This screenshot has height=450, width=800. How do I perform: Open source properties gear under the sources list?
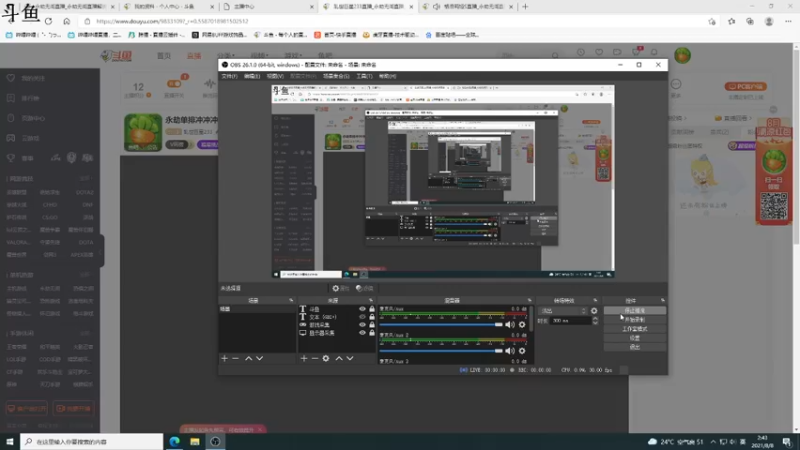326,358
